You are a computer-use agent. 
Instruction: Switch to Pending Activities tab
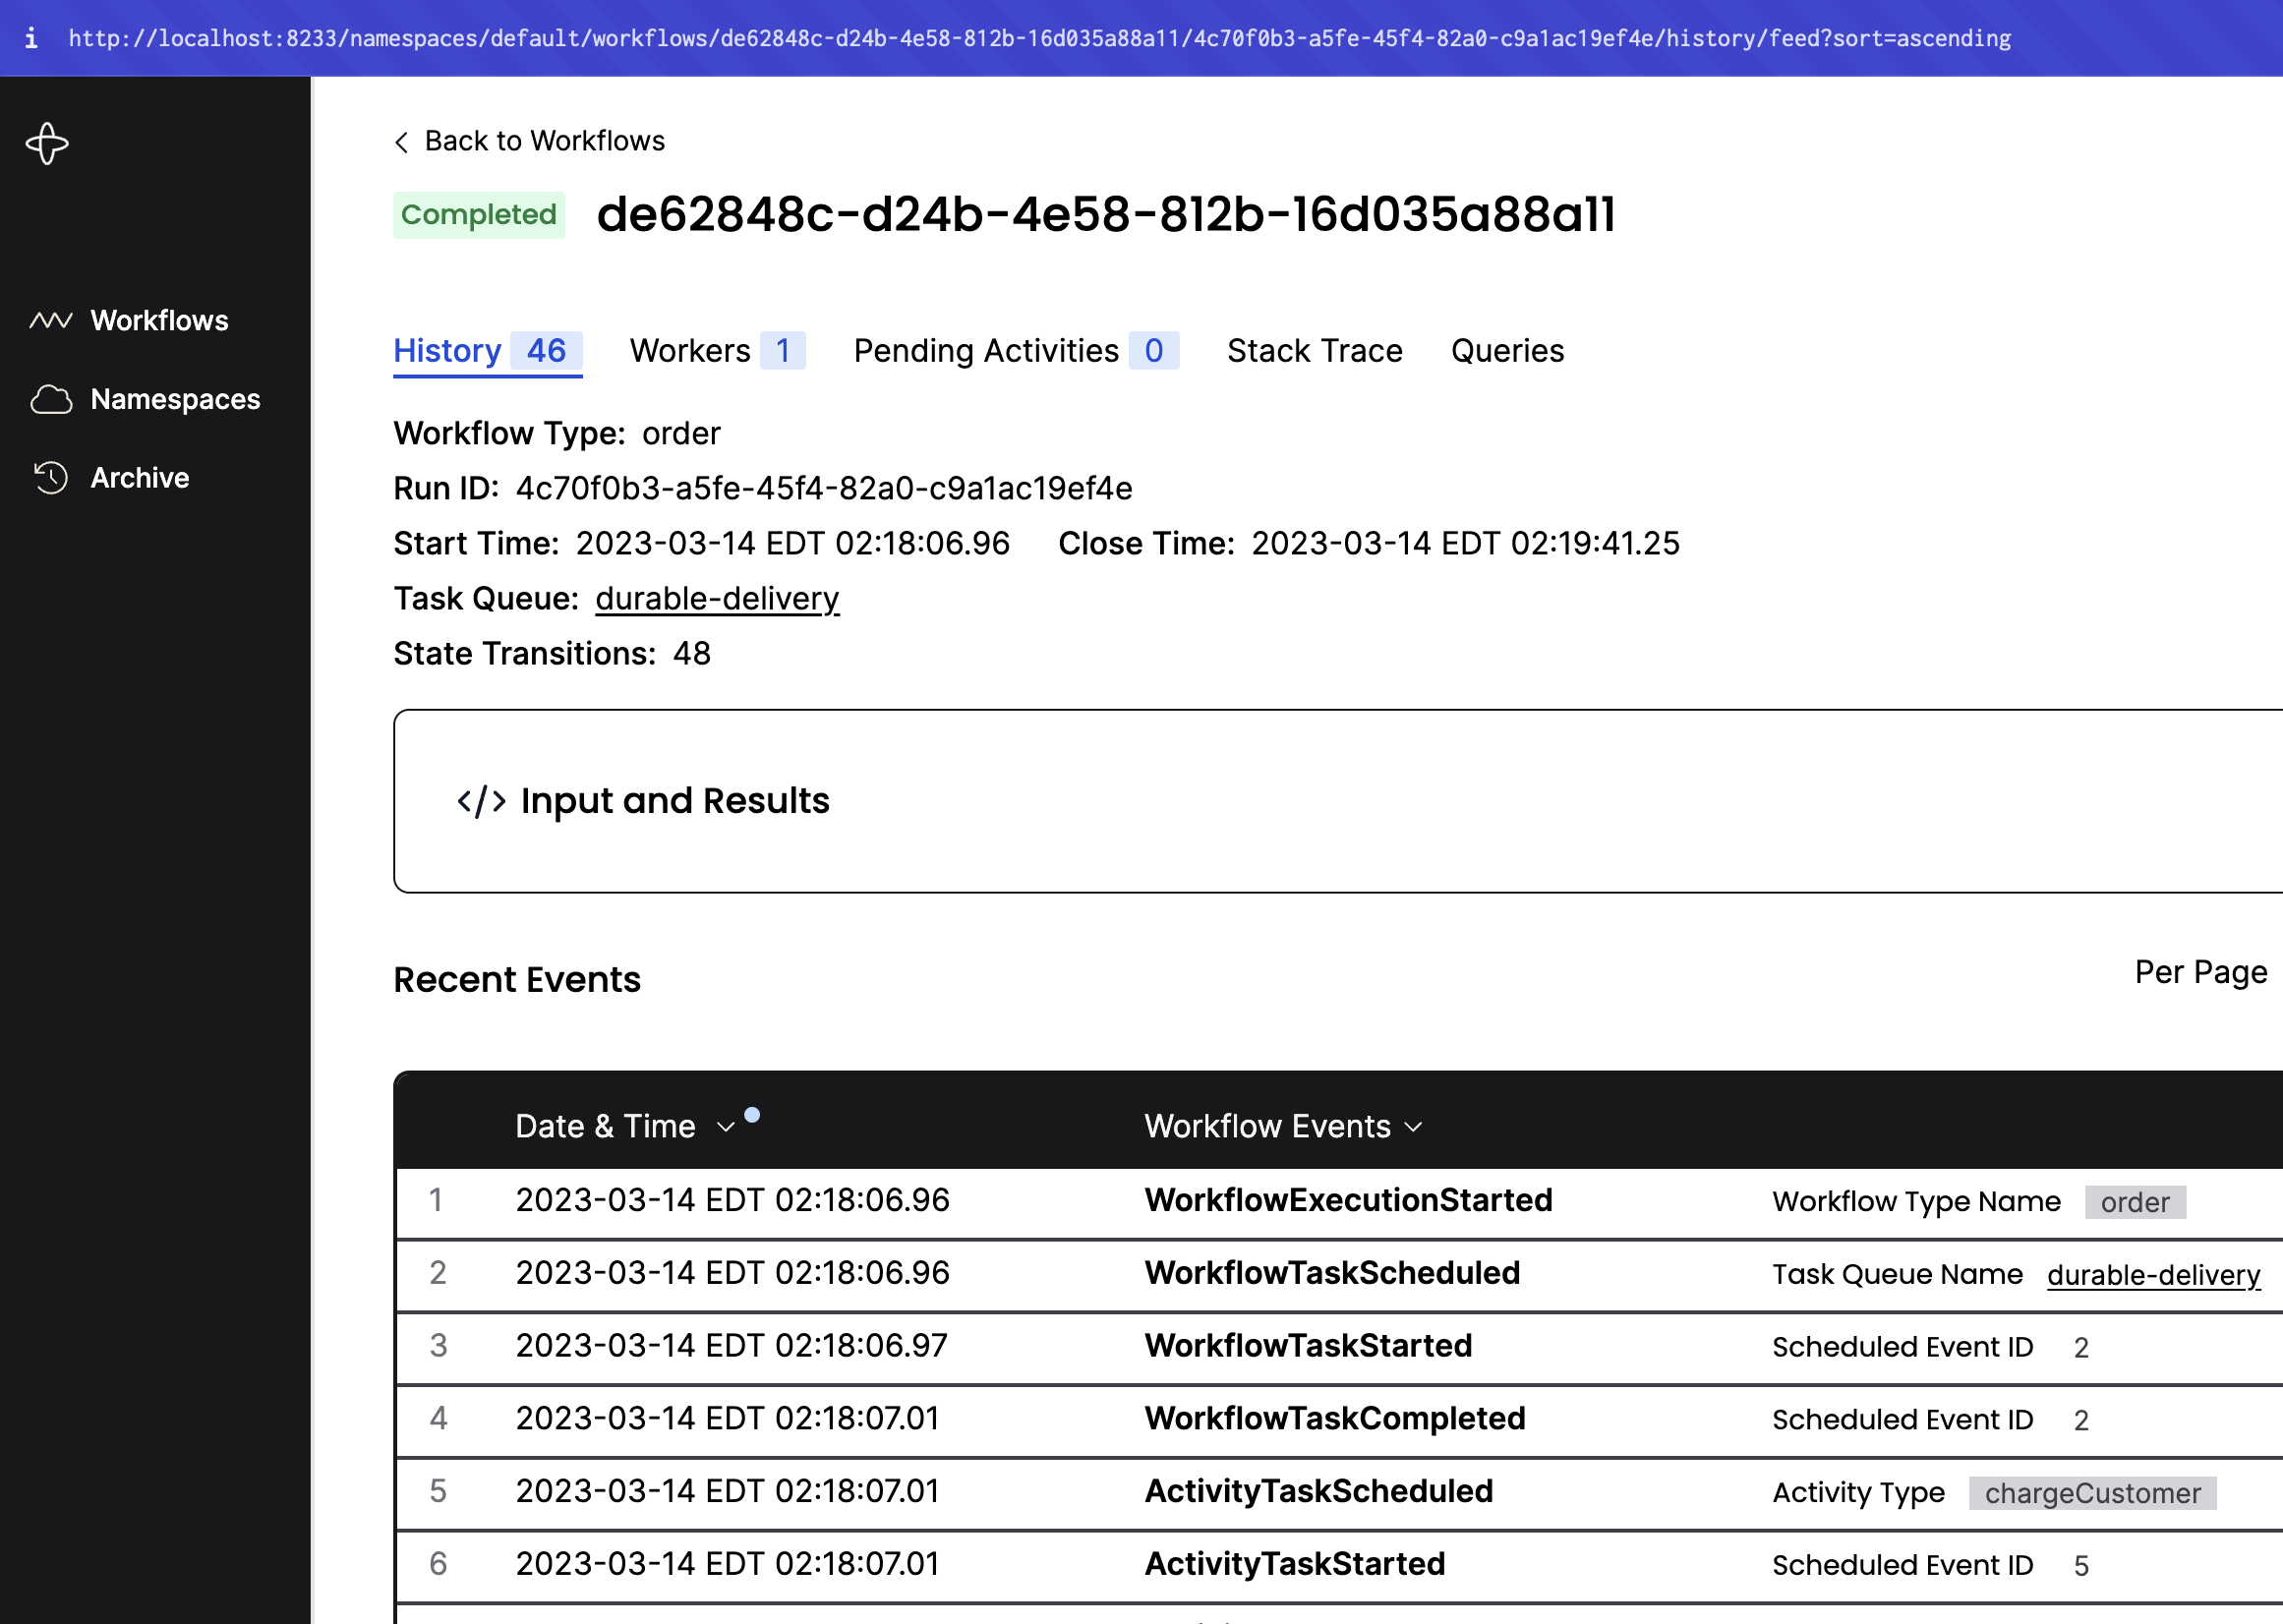(1015, 351)
